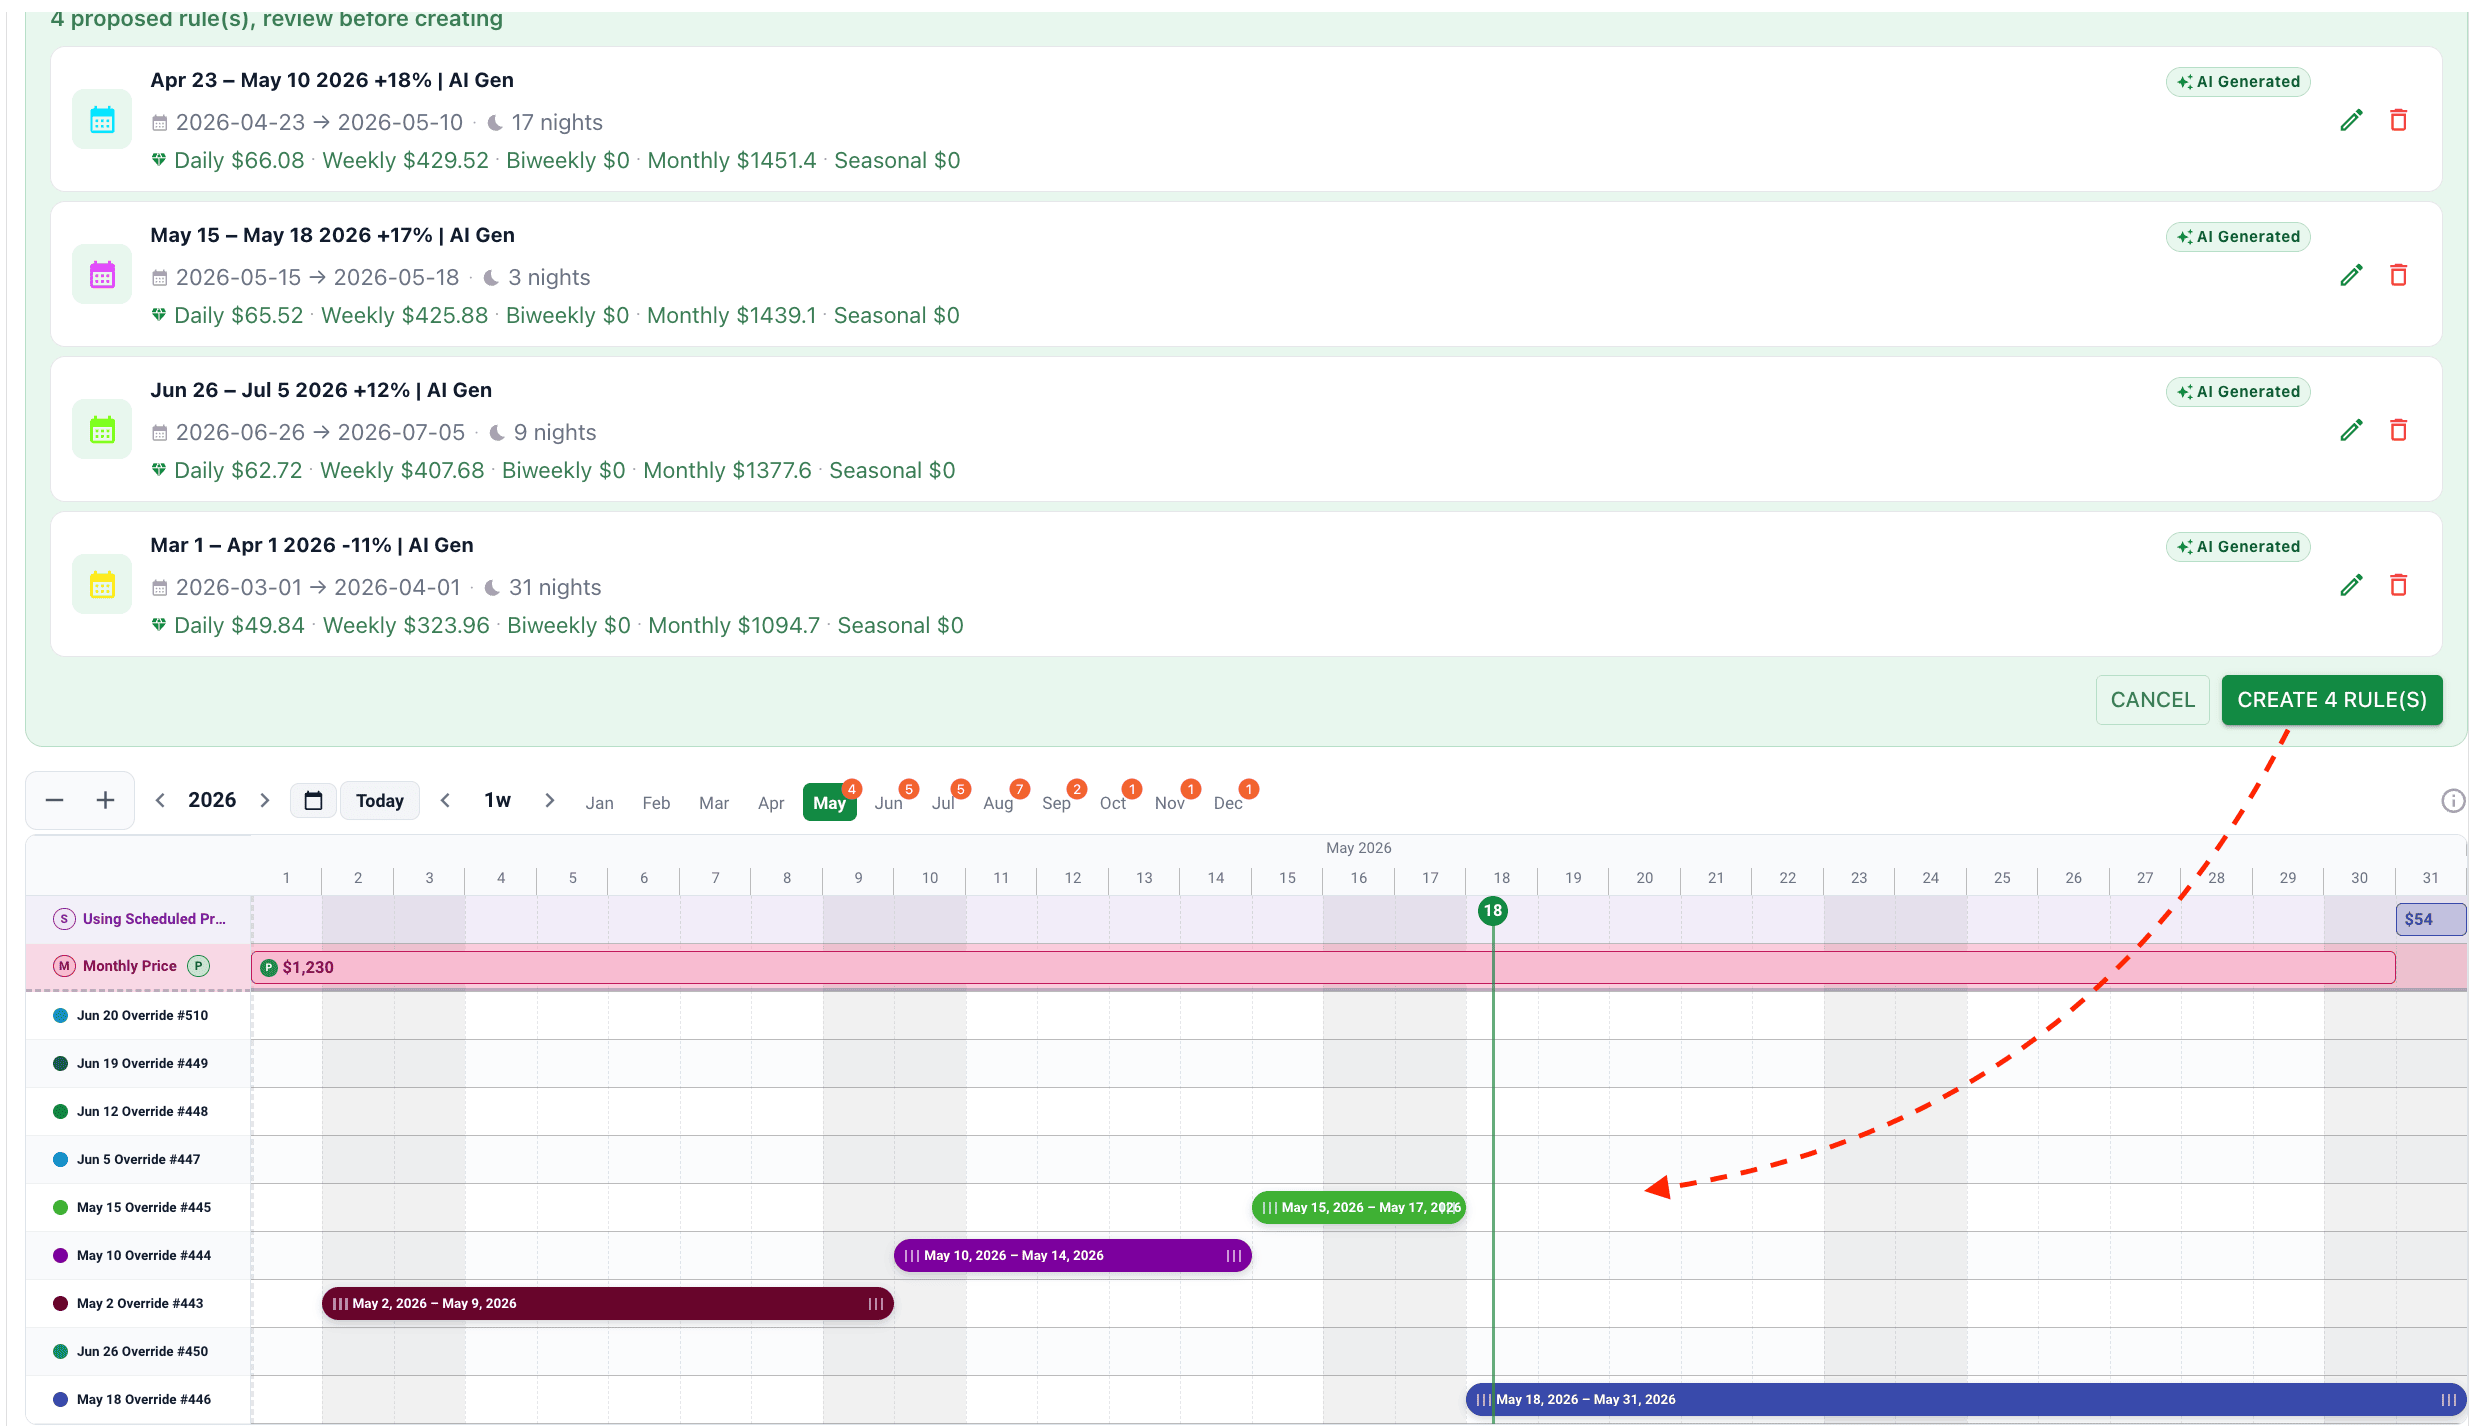2482x1426 pixels.
Task: Step back one week with left chevron
Action: [x=446, y=800]
